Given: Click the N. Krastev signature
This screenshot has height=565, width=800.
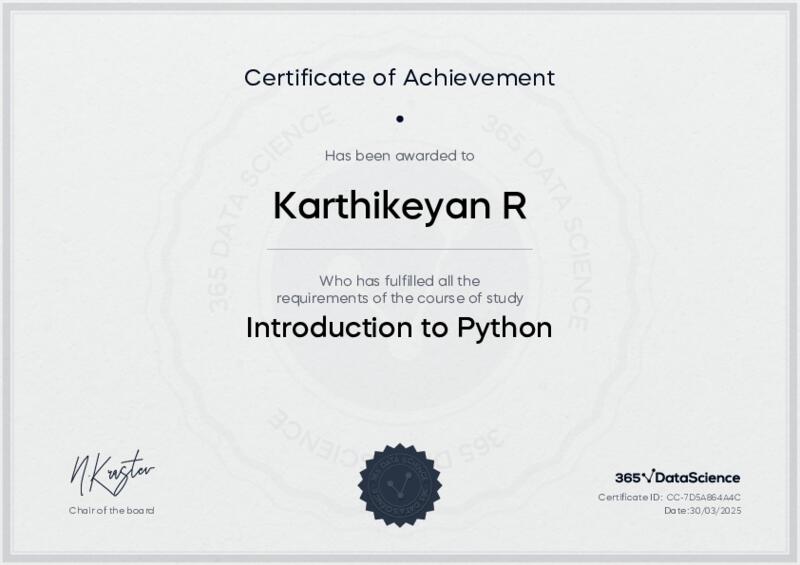Looking at the screenshot, I should click(112, 472).
